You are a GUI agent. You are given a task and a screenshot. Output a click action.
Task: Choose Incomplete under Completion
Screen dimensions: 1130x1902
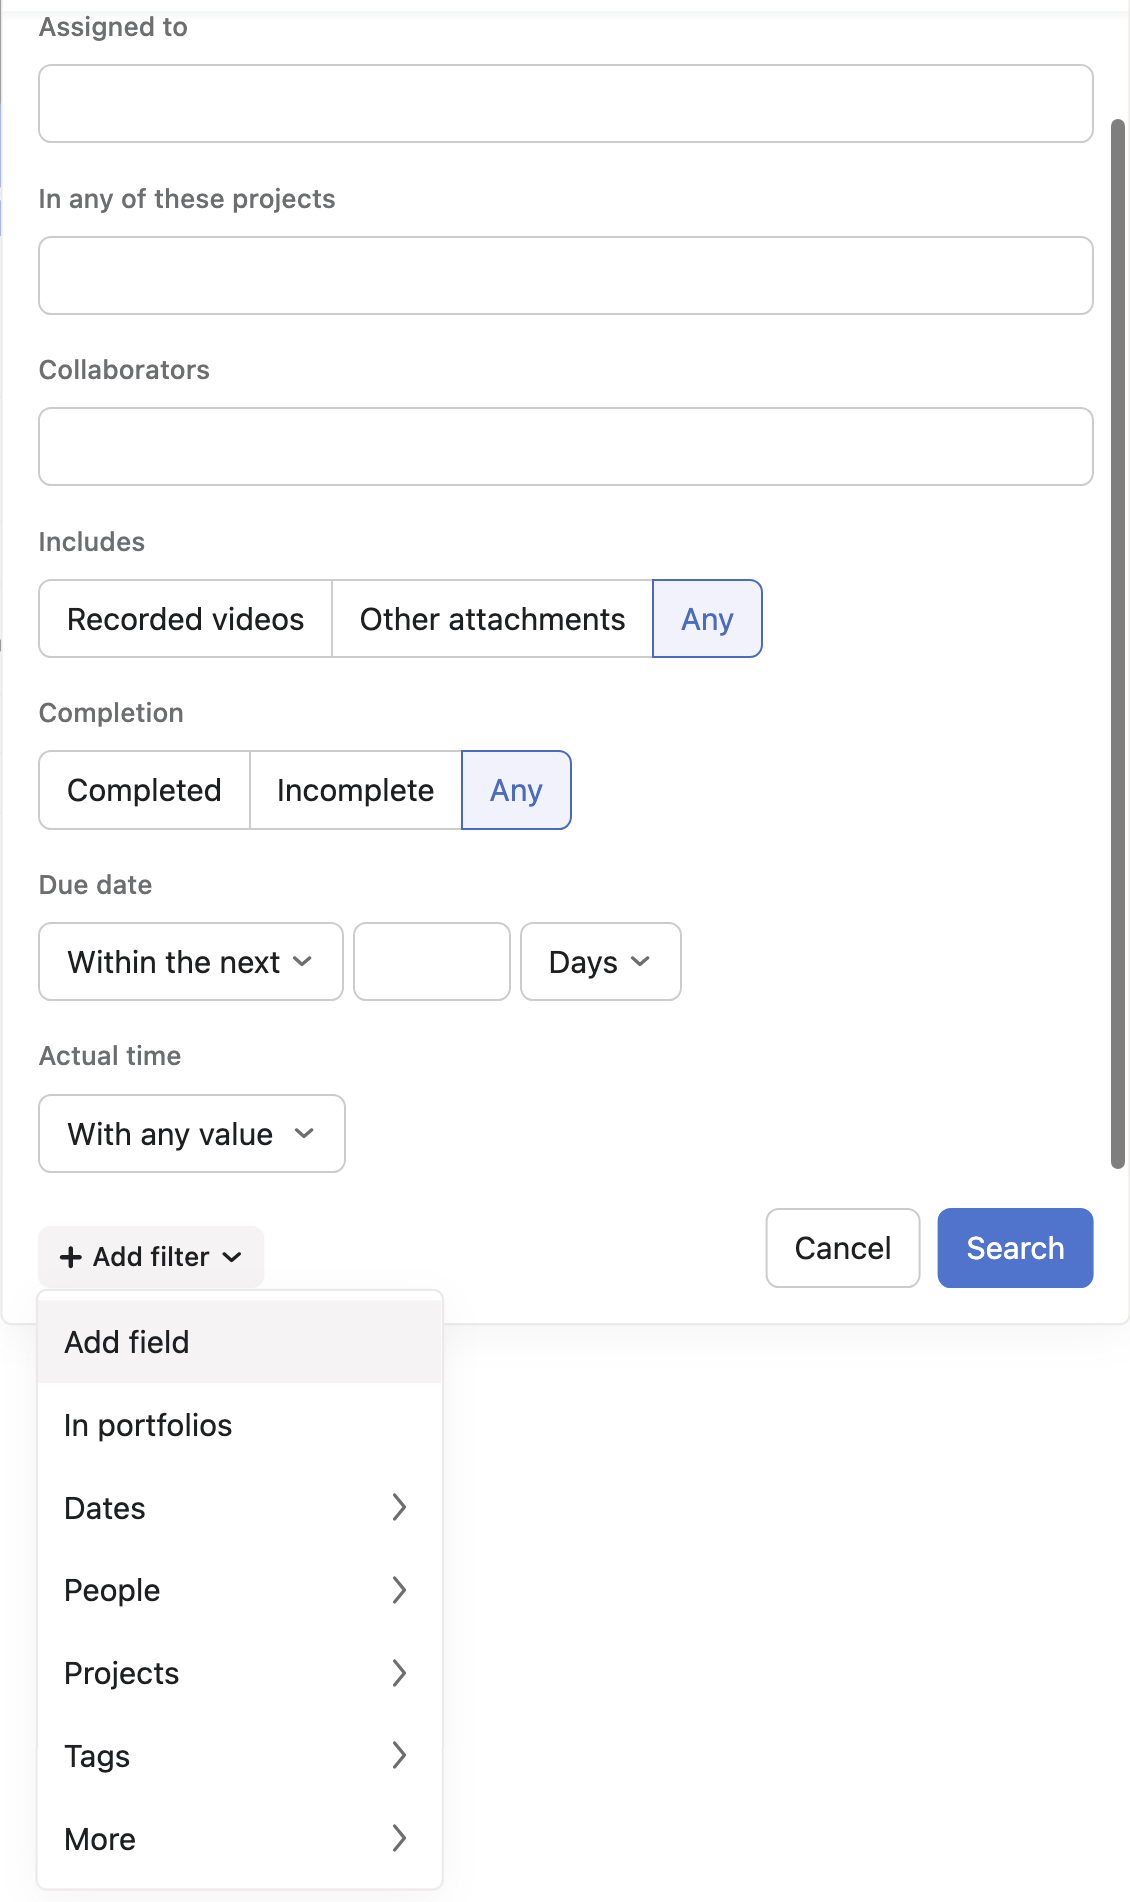pyautogui.click(x=355, y=790)
